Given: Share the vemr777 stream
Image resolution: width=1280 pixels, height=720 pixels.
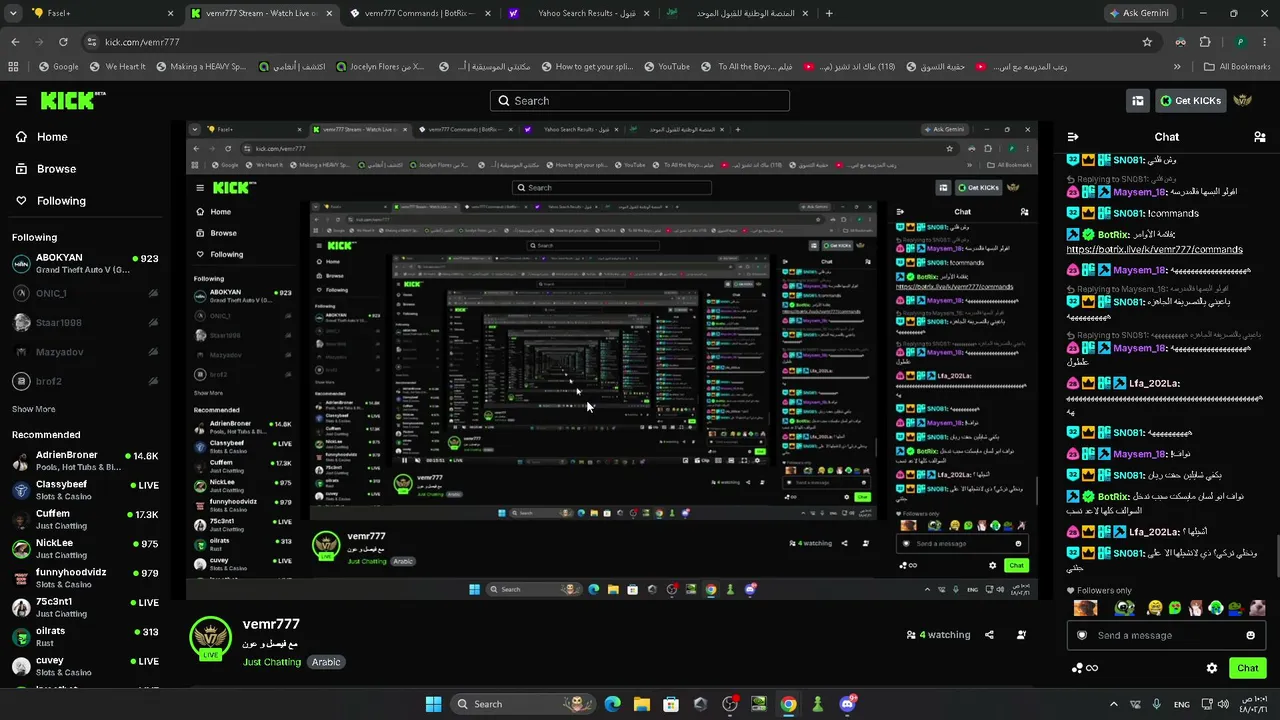Looking at the screenshot, I should (x=989, y=635).
